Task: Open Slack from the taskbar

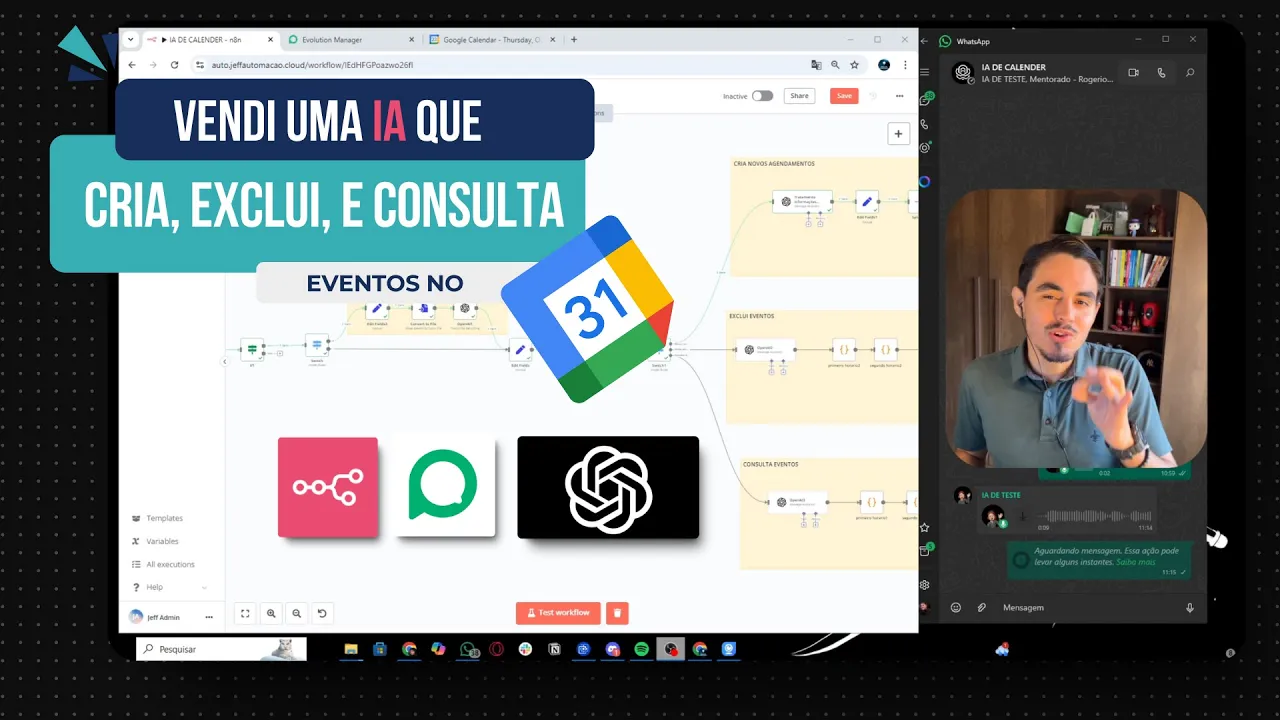Action: pyautogui.click(x=525, y=649)
